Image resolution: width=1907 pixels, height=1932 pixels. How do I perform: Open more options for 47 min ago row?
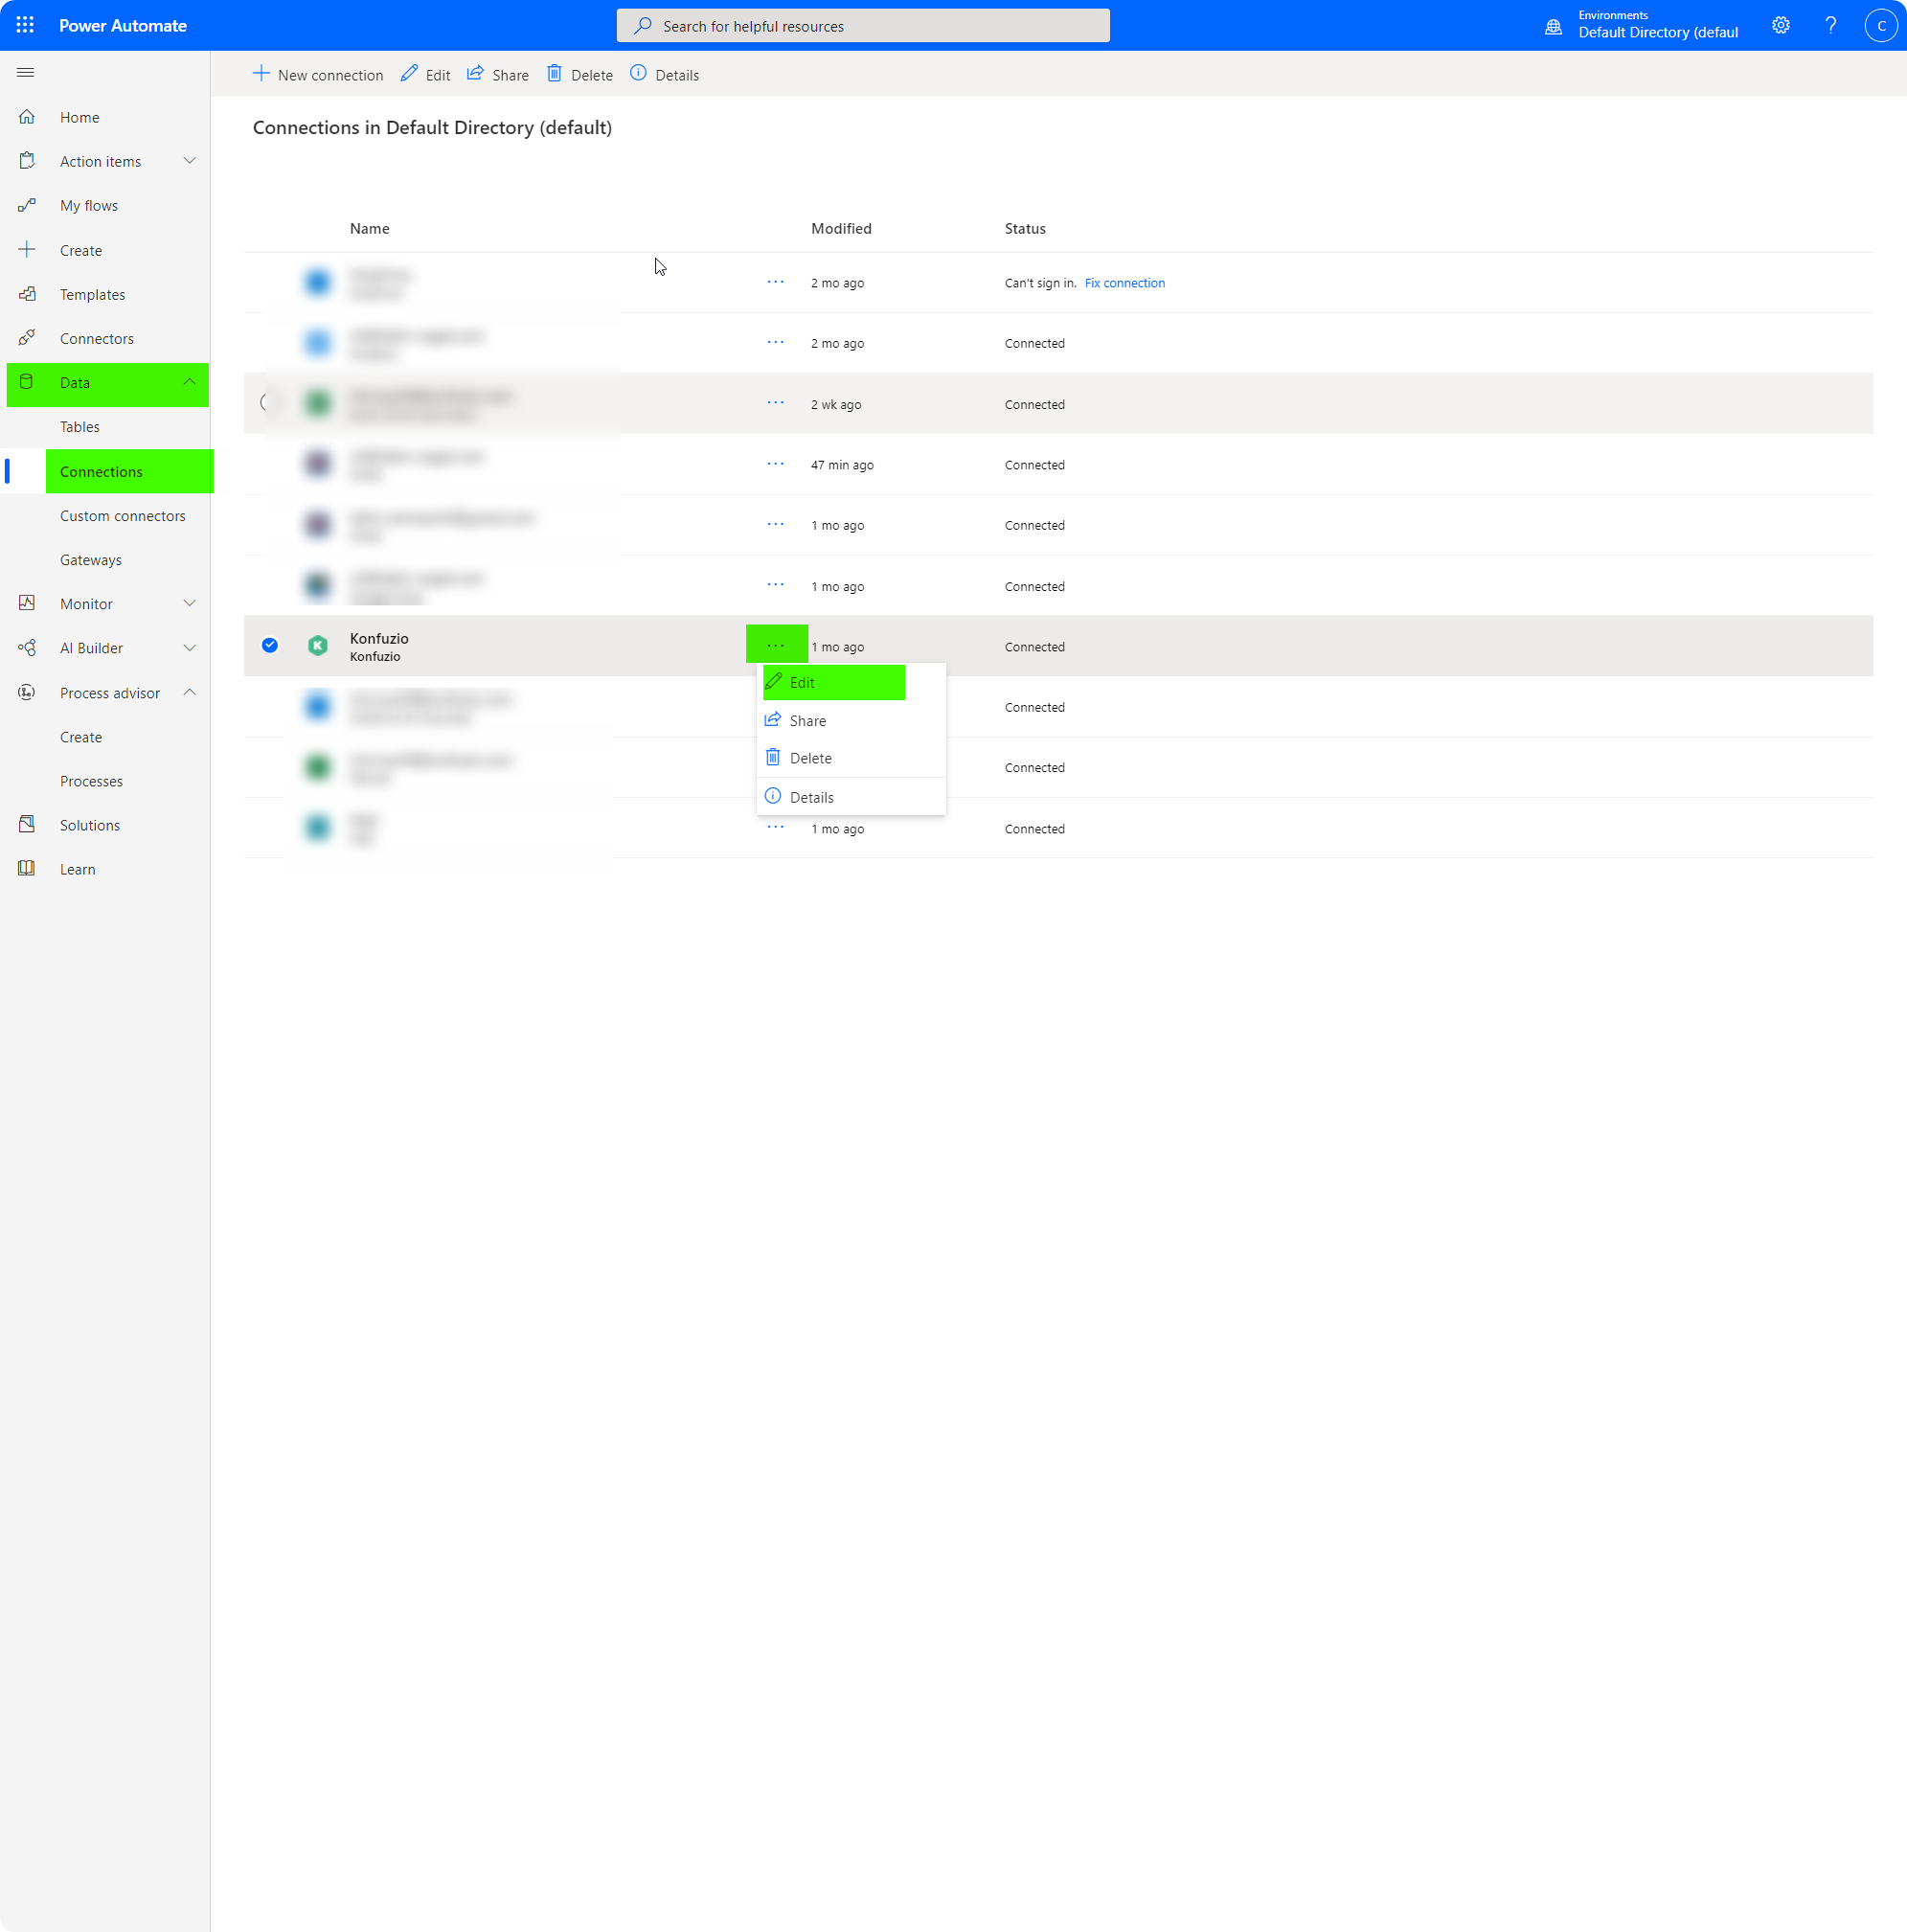(776, 464)
